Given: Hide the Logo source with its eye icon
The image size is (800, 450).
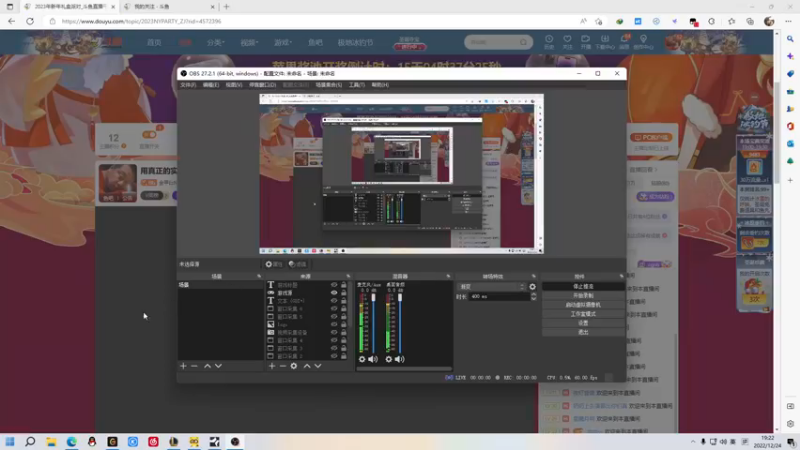Looking at the screenshot, I should (x=334, y=324).
